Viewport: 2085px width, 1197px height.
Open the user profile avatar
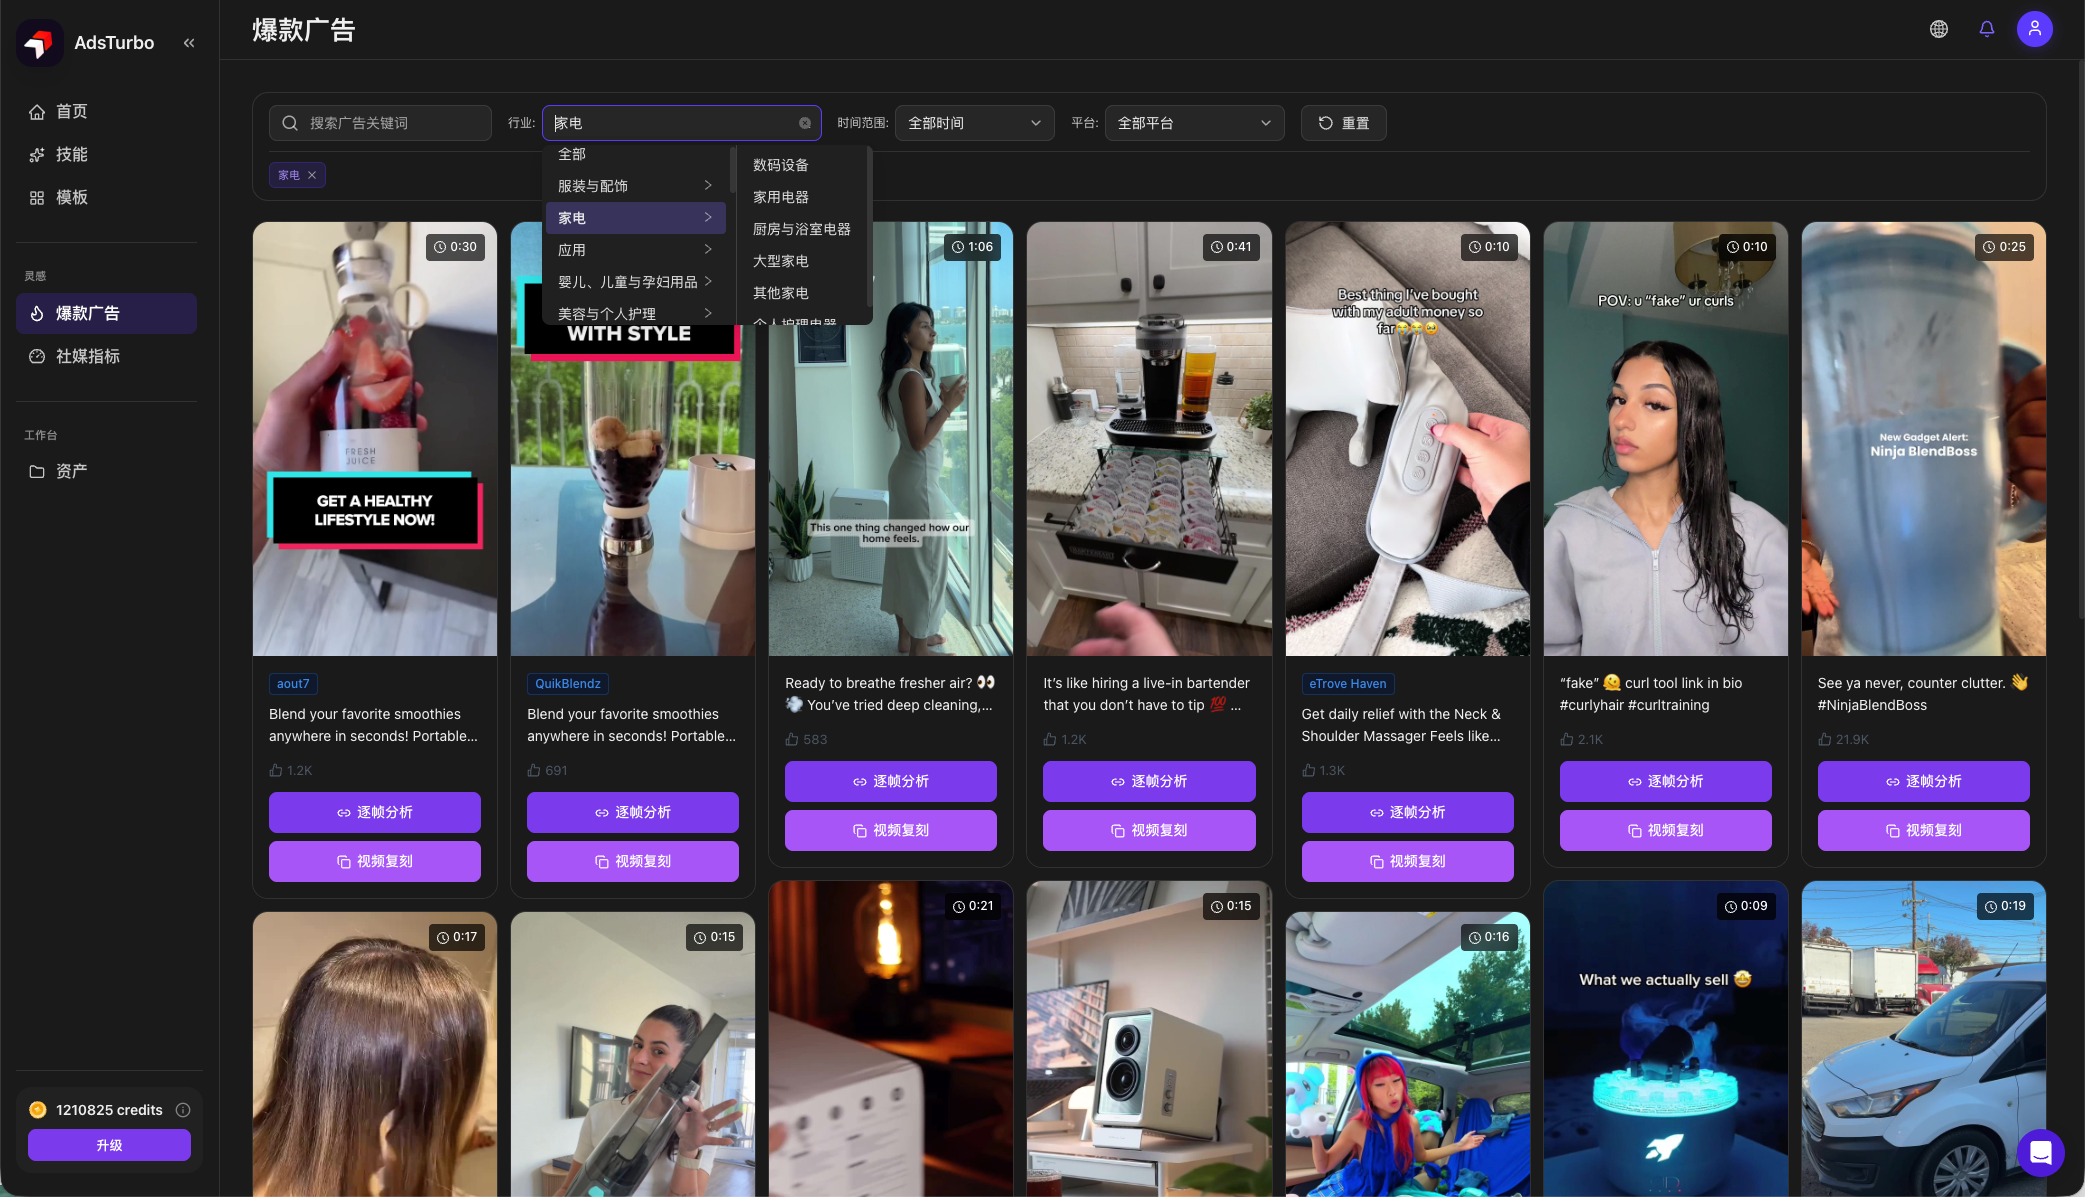point(2034,29)
